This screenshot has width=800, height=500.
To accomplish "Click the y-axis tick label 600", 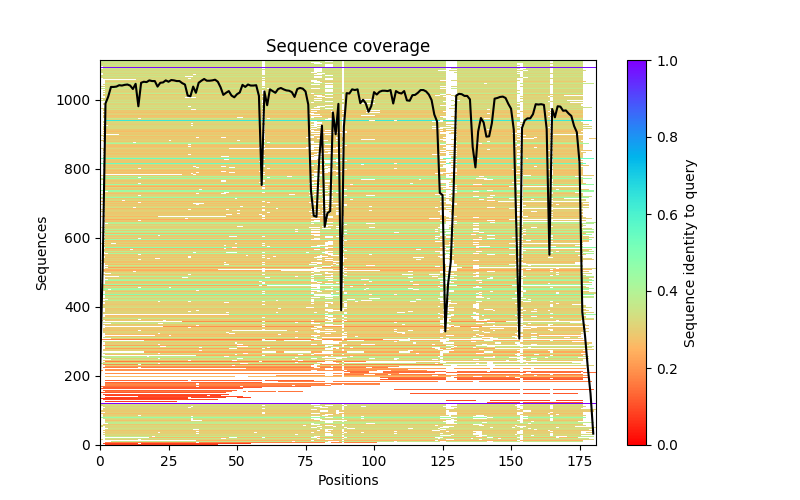I will click(x=80, y=238).
